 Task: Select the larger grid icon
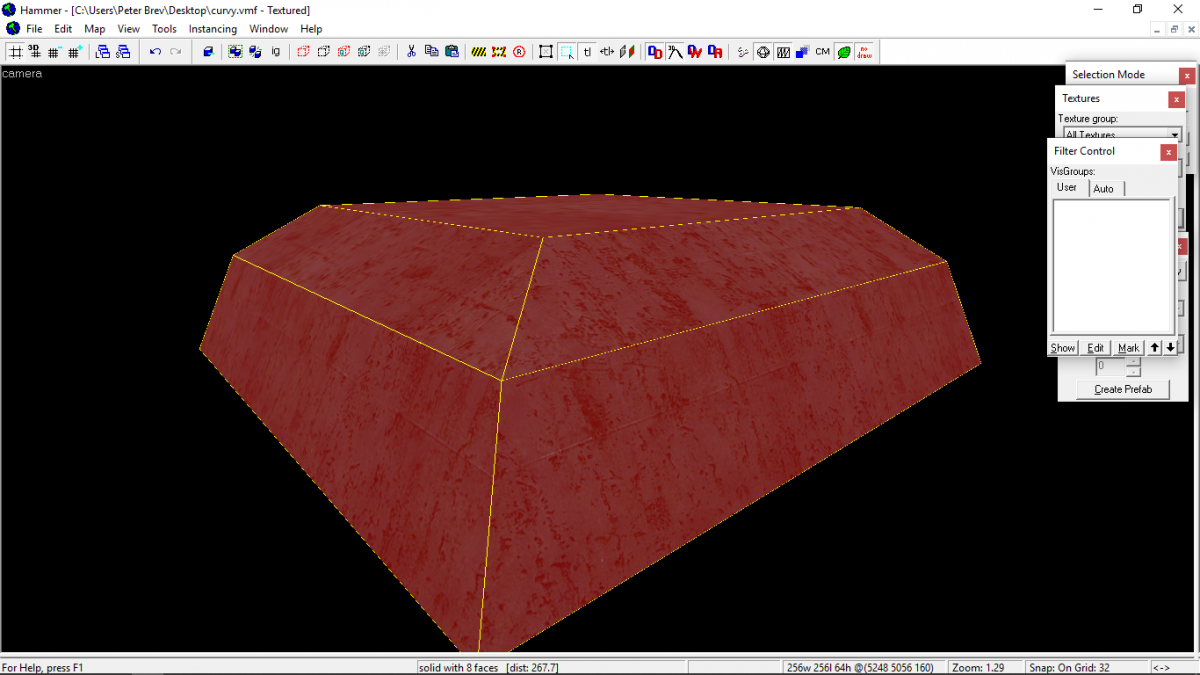click(x=72, y=51)
